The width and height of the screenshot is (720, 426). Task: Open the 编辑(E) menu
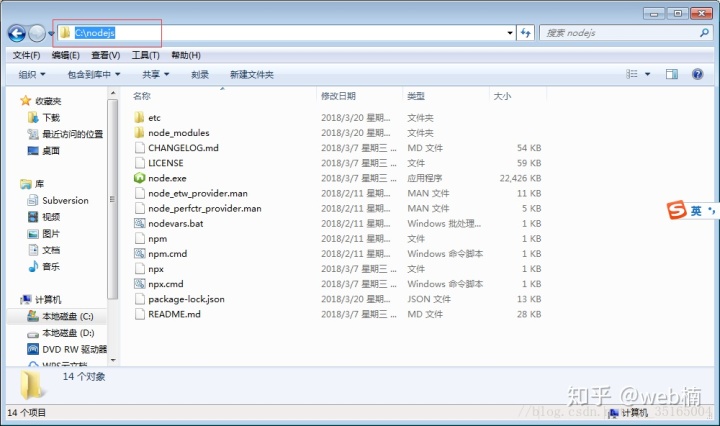pos(66,55)
